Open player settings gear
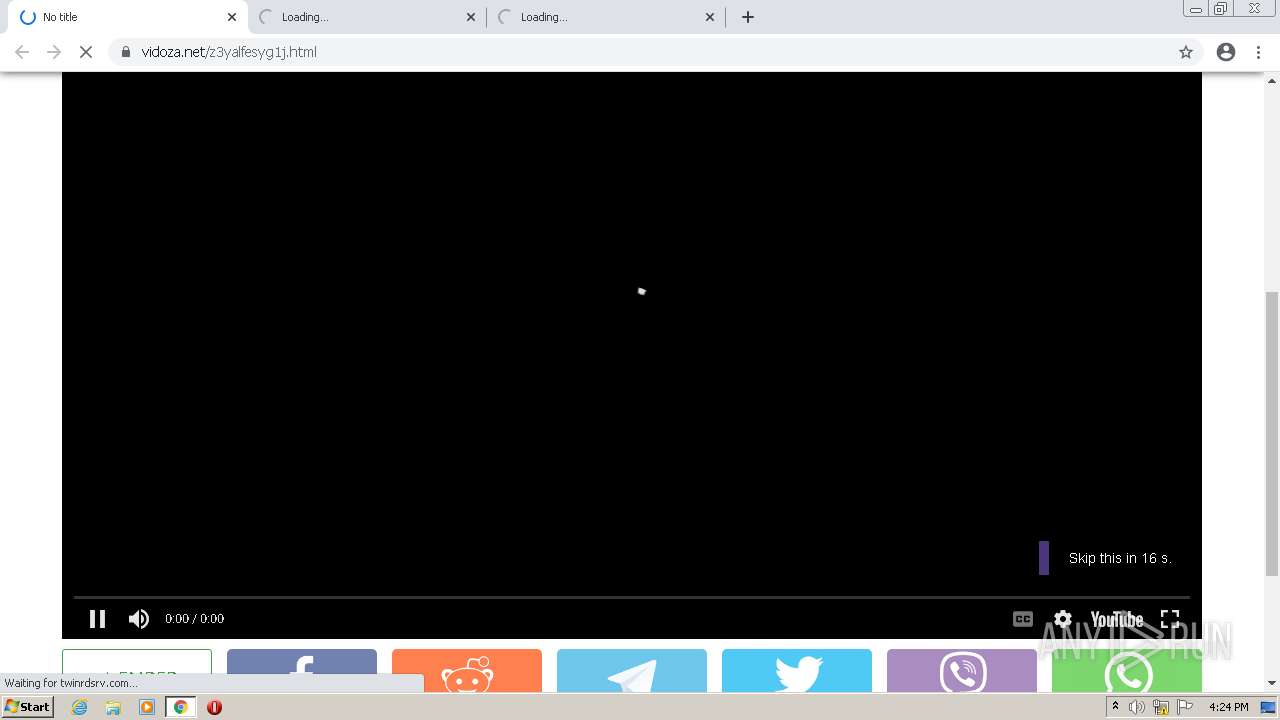Viewport: 1280px width, 720px height. (1063, 619)
